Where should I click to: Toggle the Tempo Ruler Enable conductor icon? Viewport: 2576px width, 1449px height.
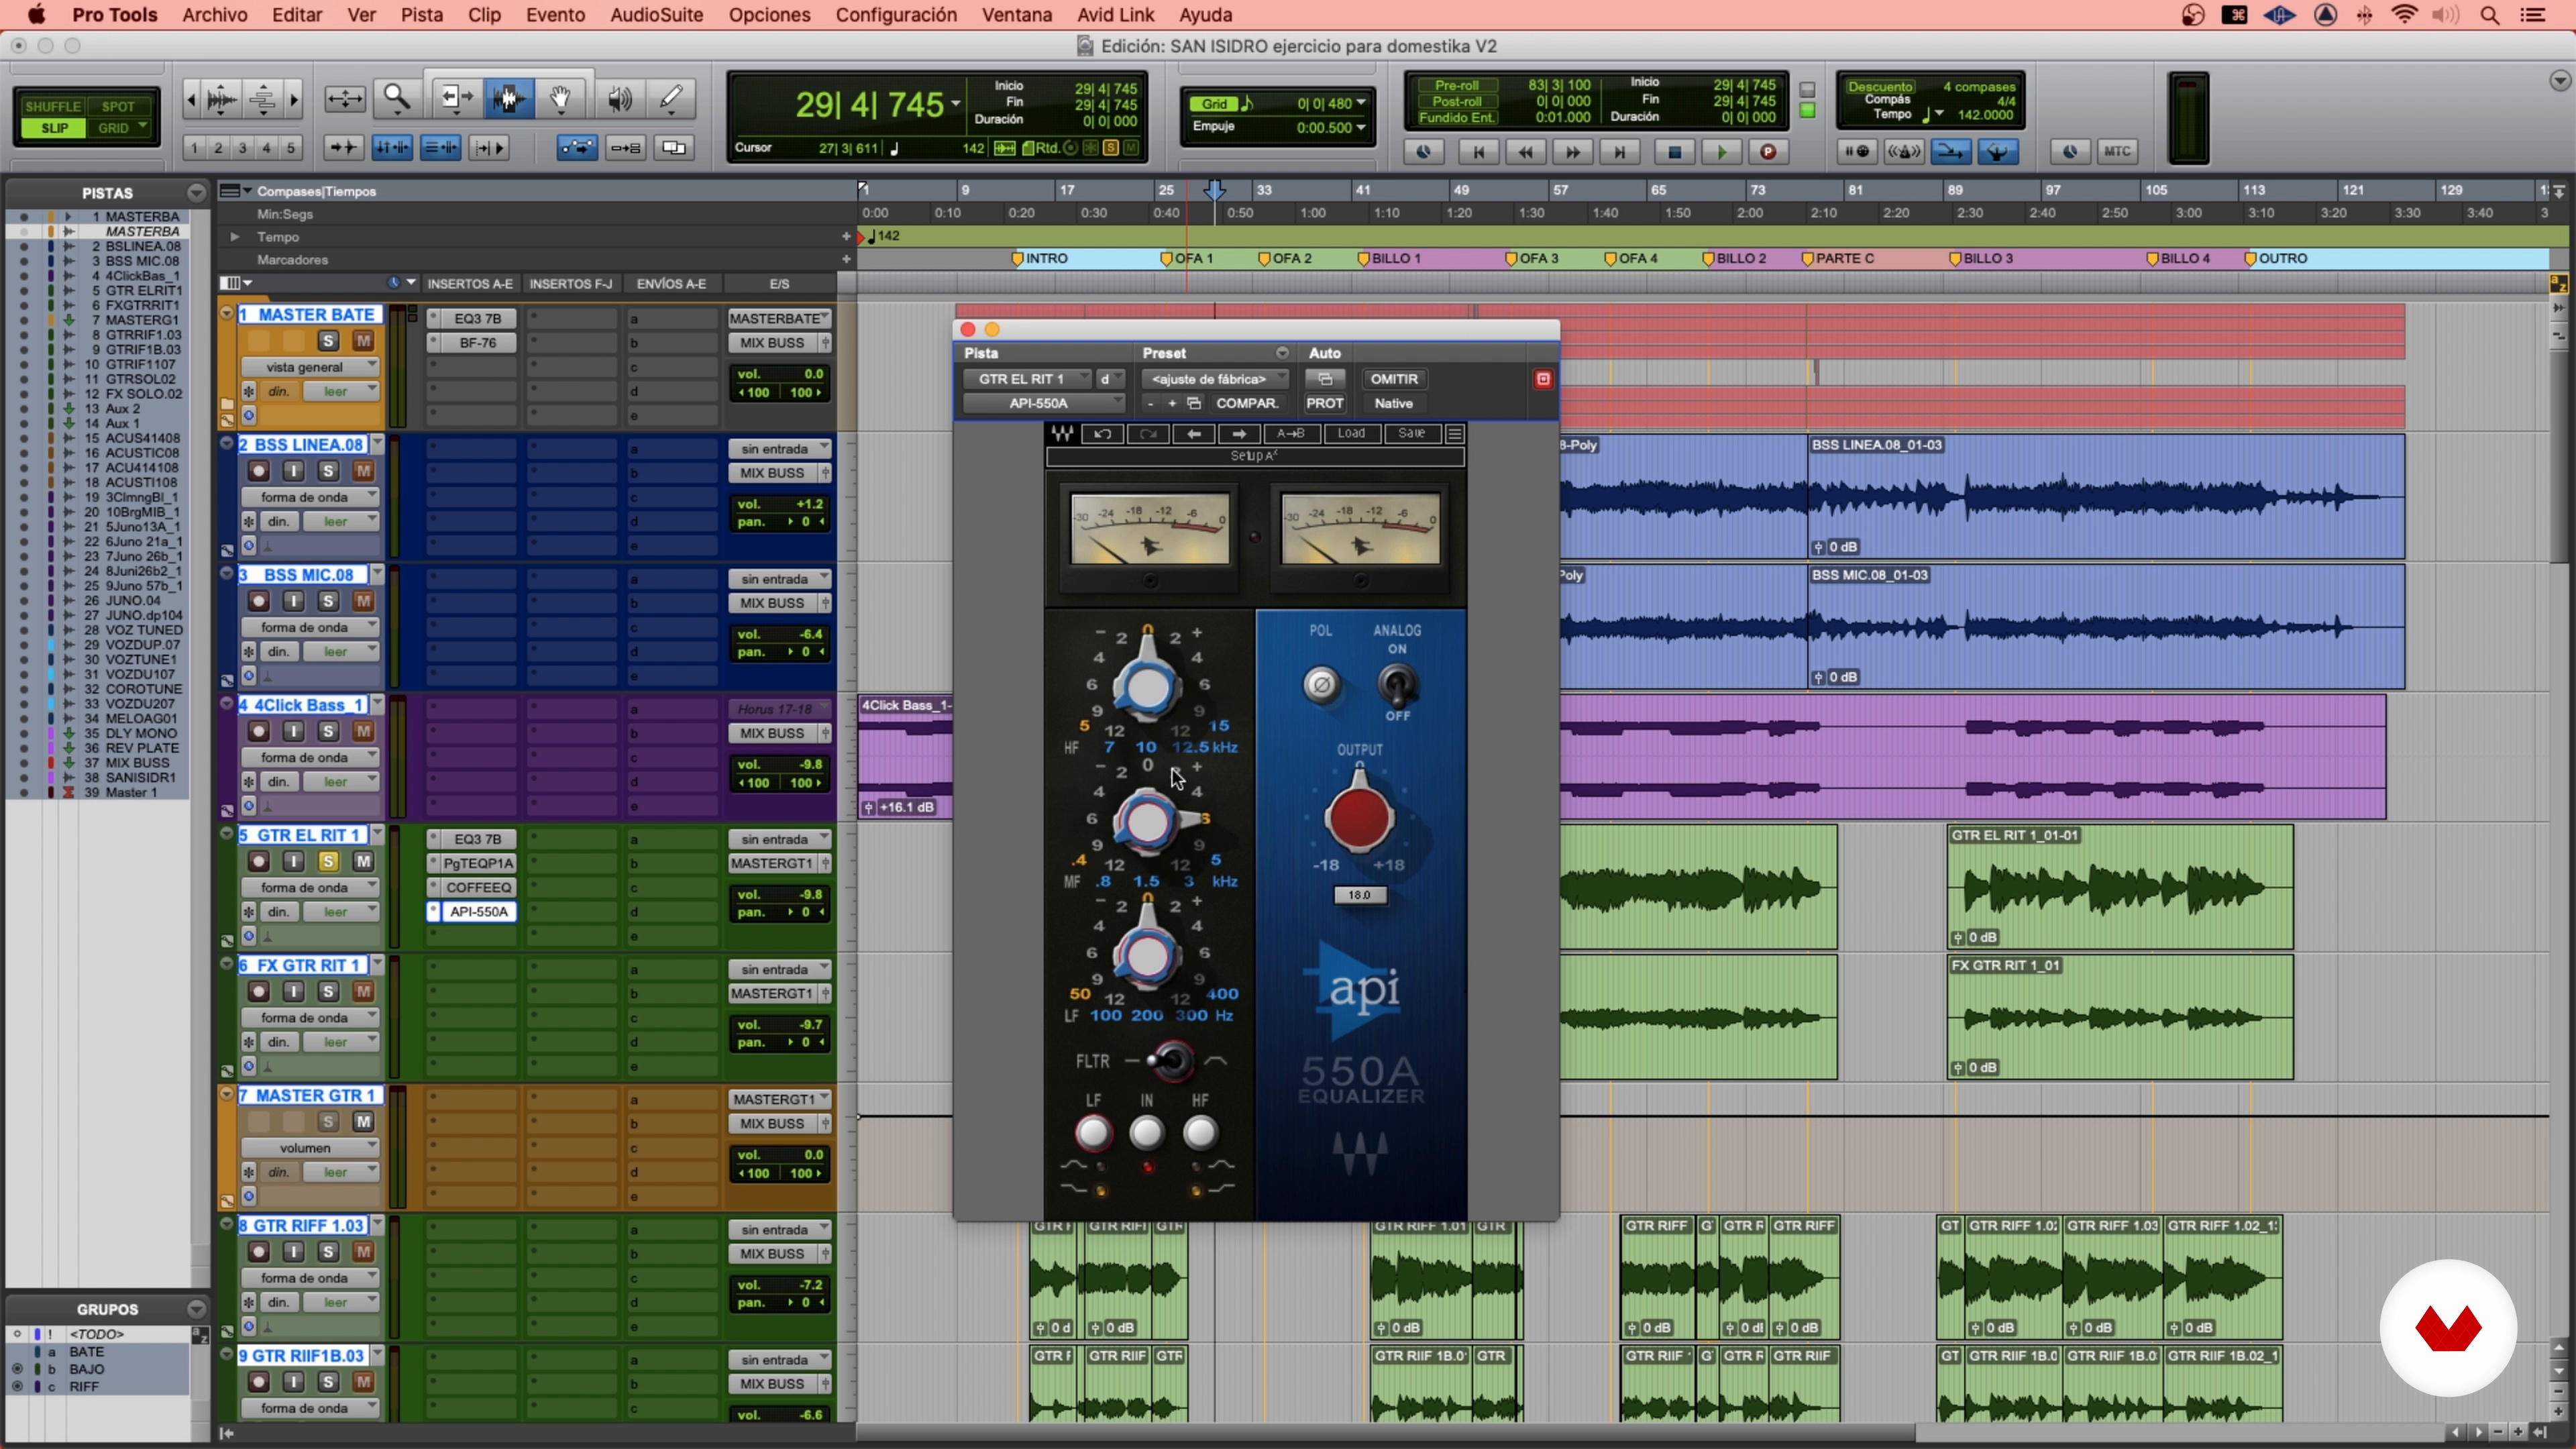(1997, 152)
